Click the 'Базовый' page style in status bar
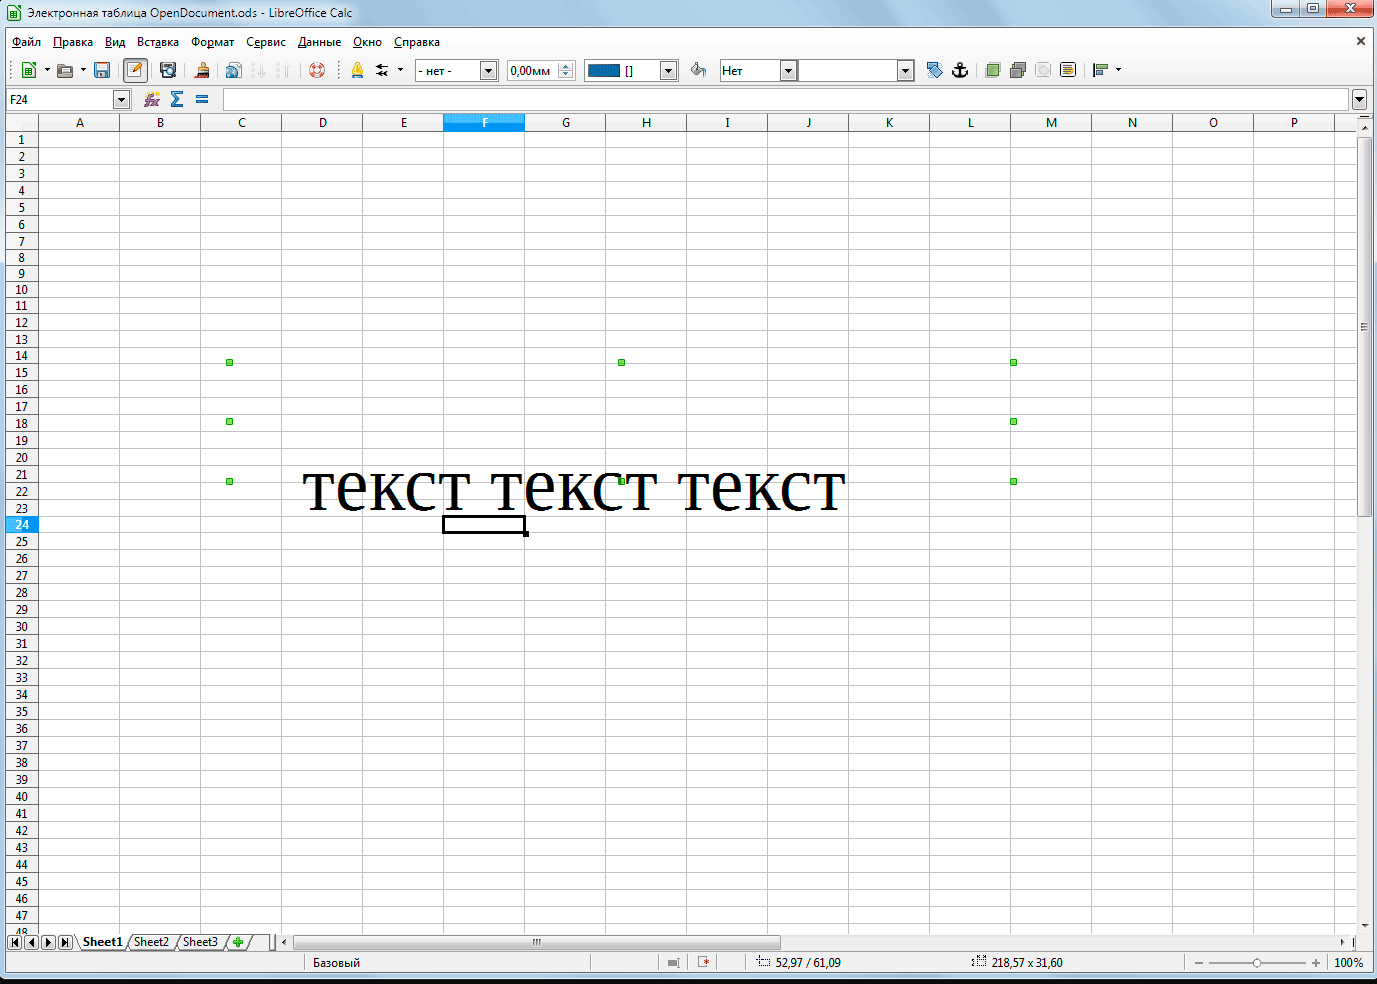This screenshot has width=1377, height=984. click(336, 963)
